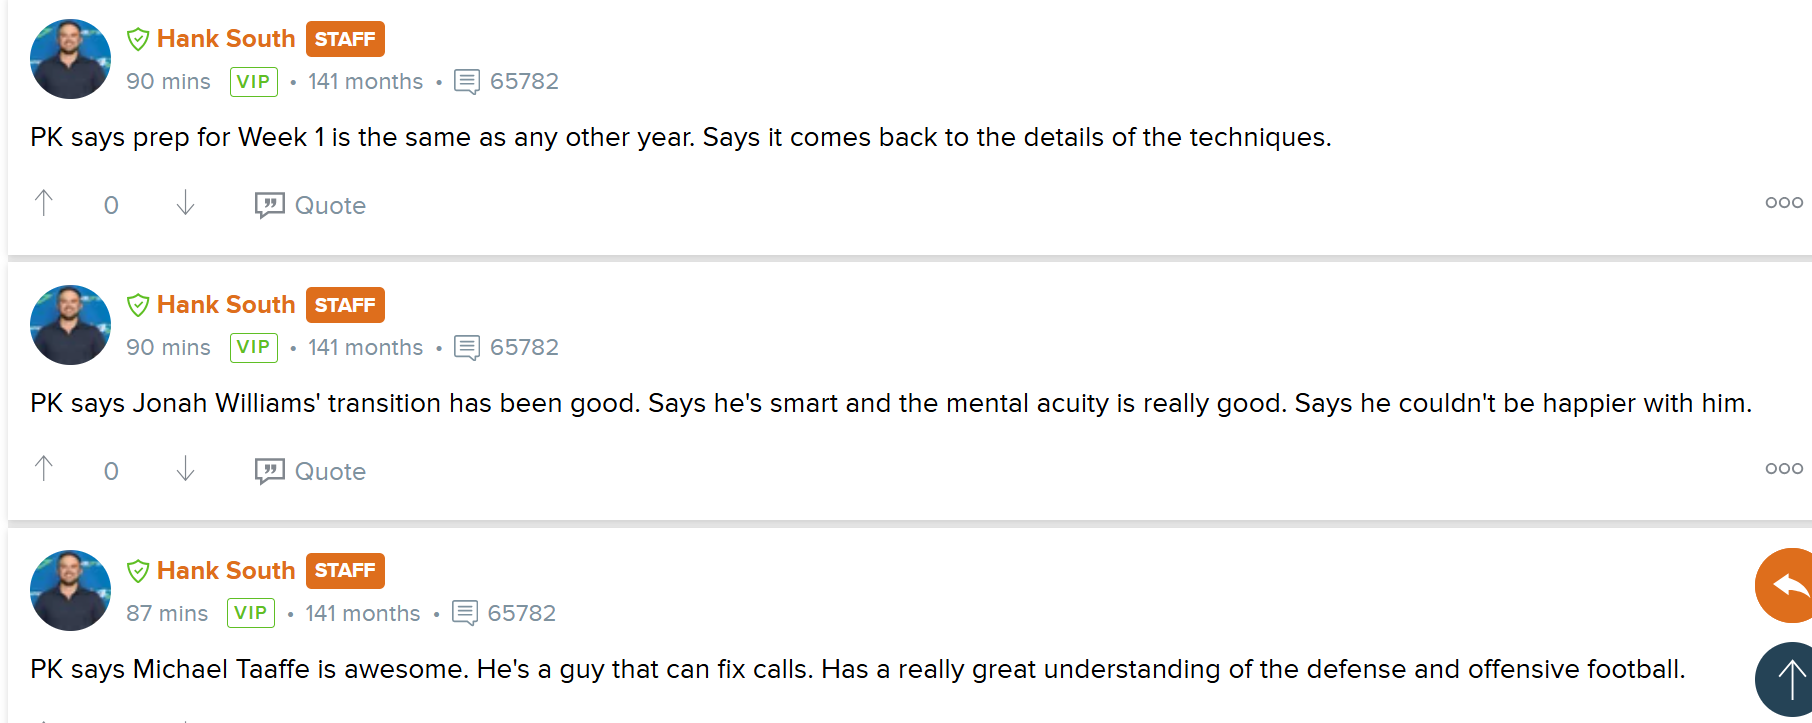Click the orange reply arrow button

1784,586
